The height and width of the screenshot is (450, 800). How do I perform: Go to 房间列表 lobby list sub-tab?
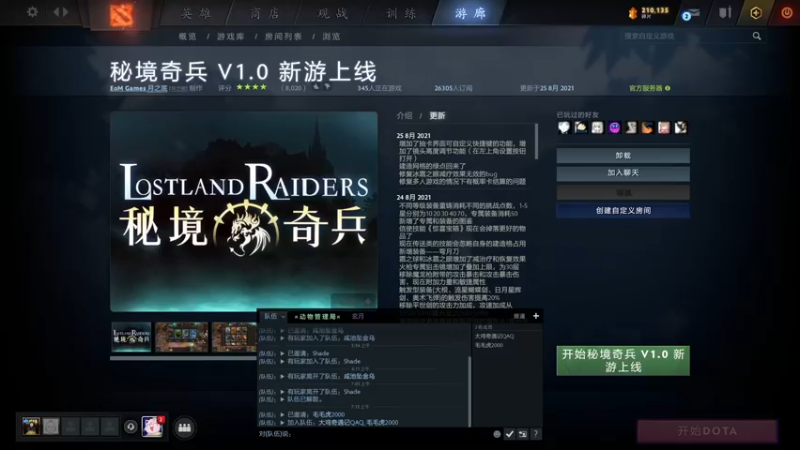pos(283,36)
